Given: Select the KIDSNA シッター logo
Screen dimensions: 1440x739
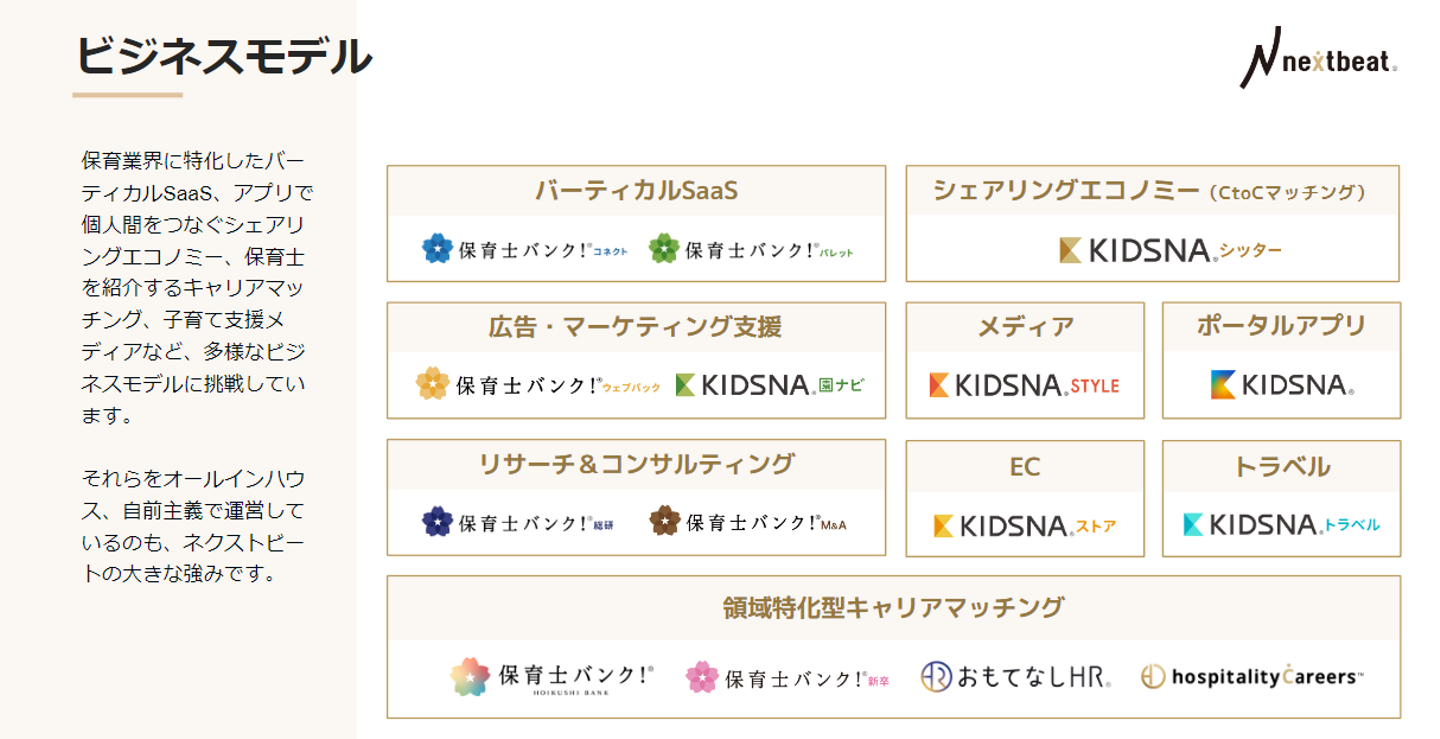Looking at the screenshot, I should [1169, 249].
